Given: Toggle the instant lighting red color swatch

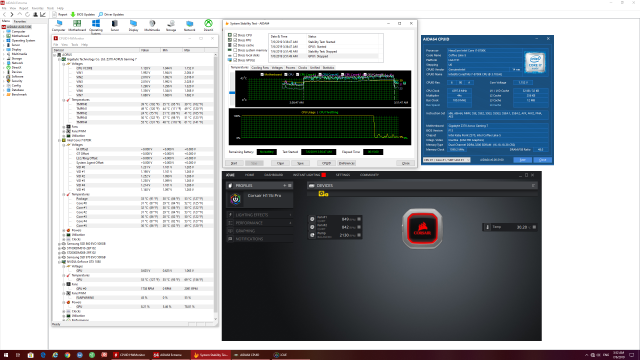Looking at the screenshot, I should (x=323, y=175).
